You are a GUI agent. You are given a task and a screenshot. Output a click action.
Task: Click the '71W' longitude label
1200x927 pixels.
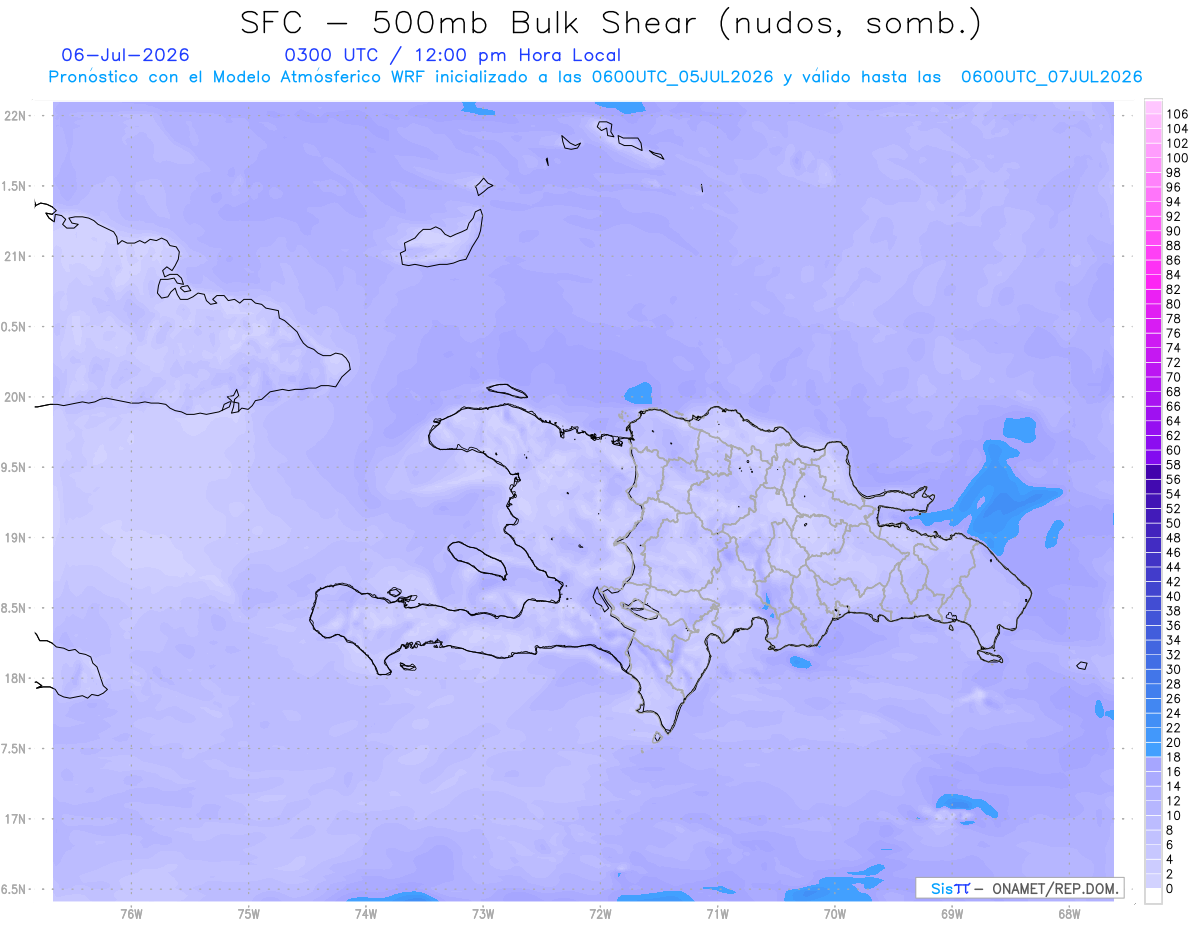[717, 914]
